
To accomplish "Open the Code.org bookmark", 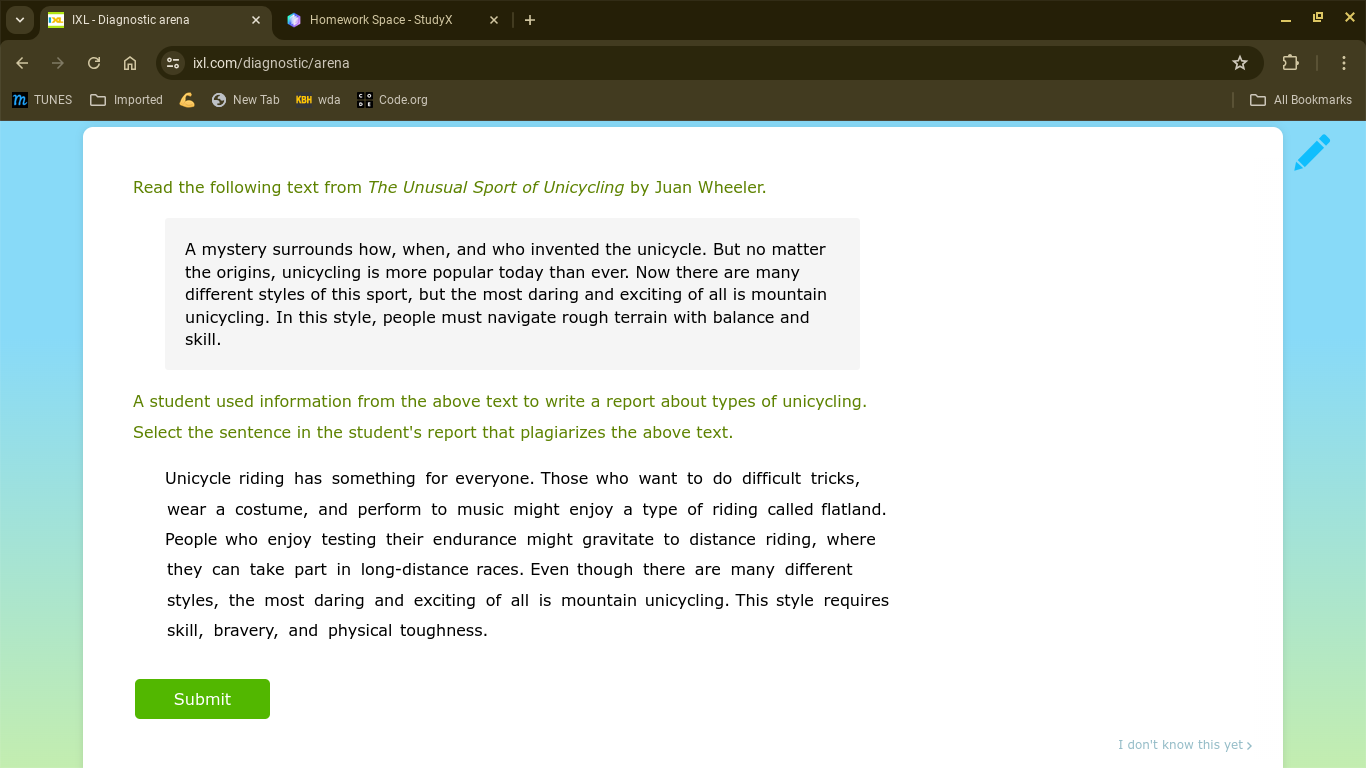I will coord(392,100).
